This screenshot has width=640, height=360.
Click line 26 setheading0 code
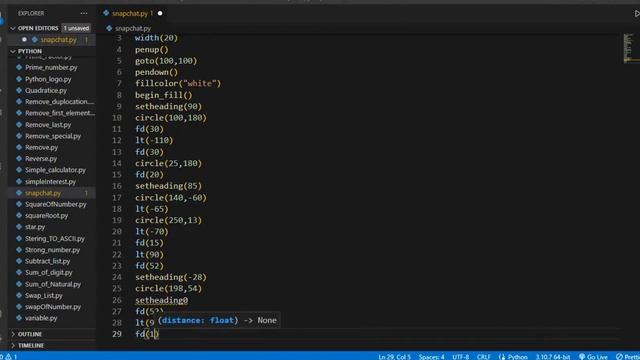coord(162,300)
